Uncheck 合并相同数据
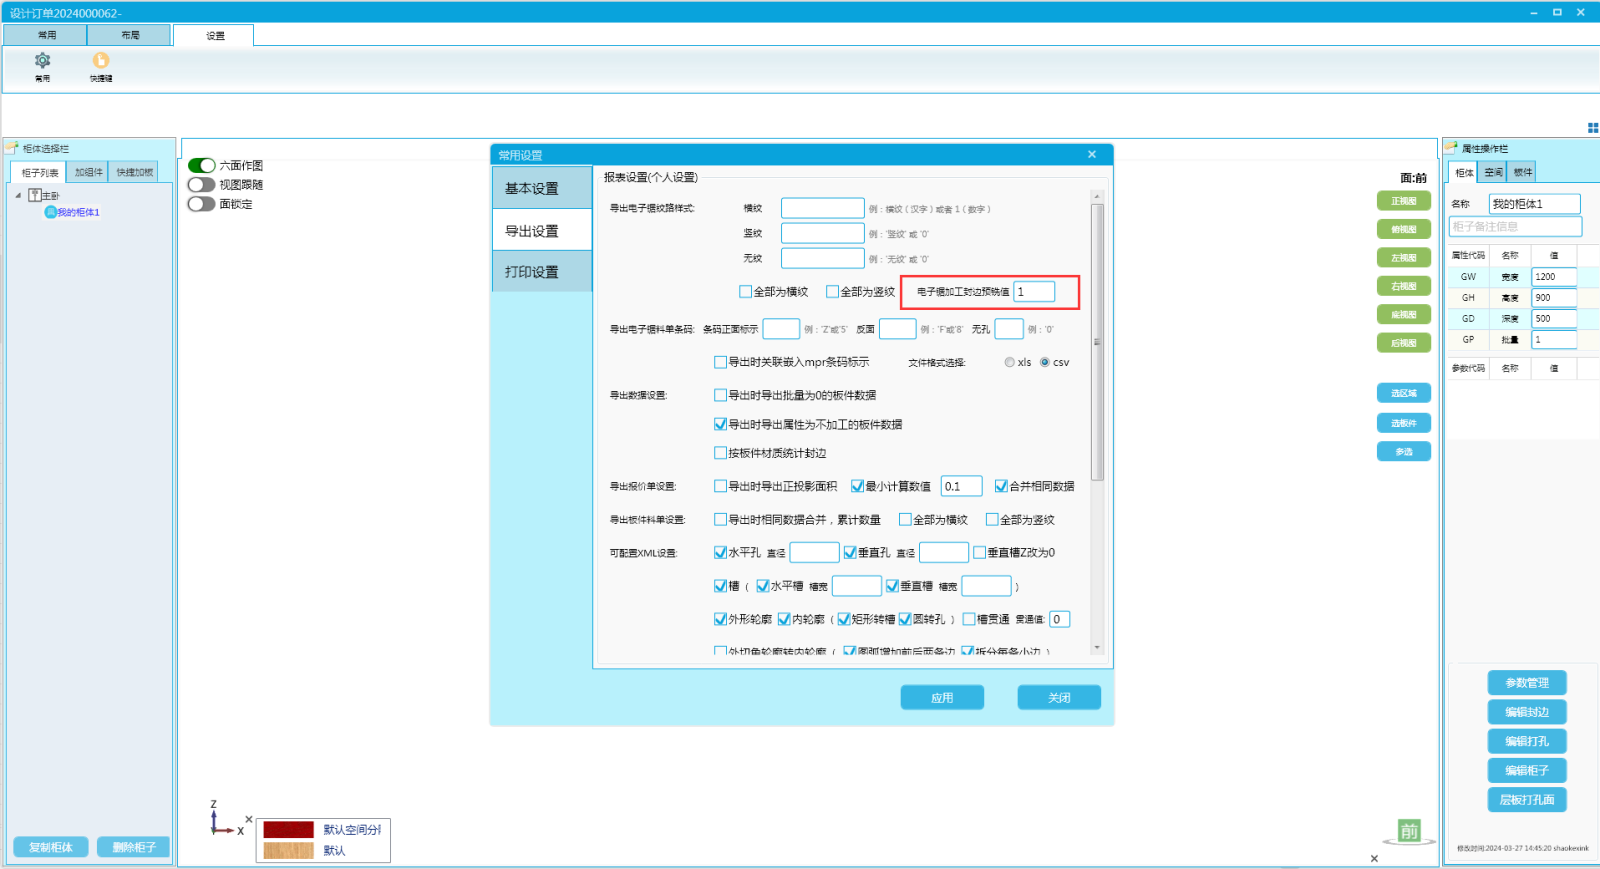Viewport: 1600px width, 869px height. tap(1001, 486)
